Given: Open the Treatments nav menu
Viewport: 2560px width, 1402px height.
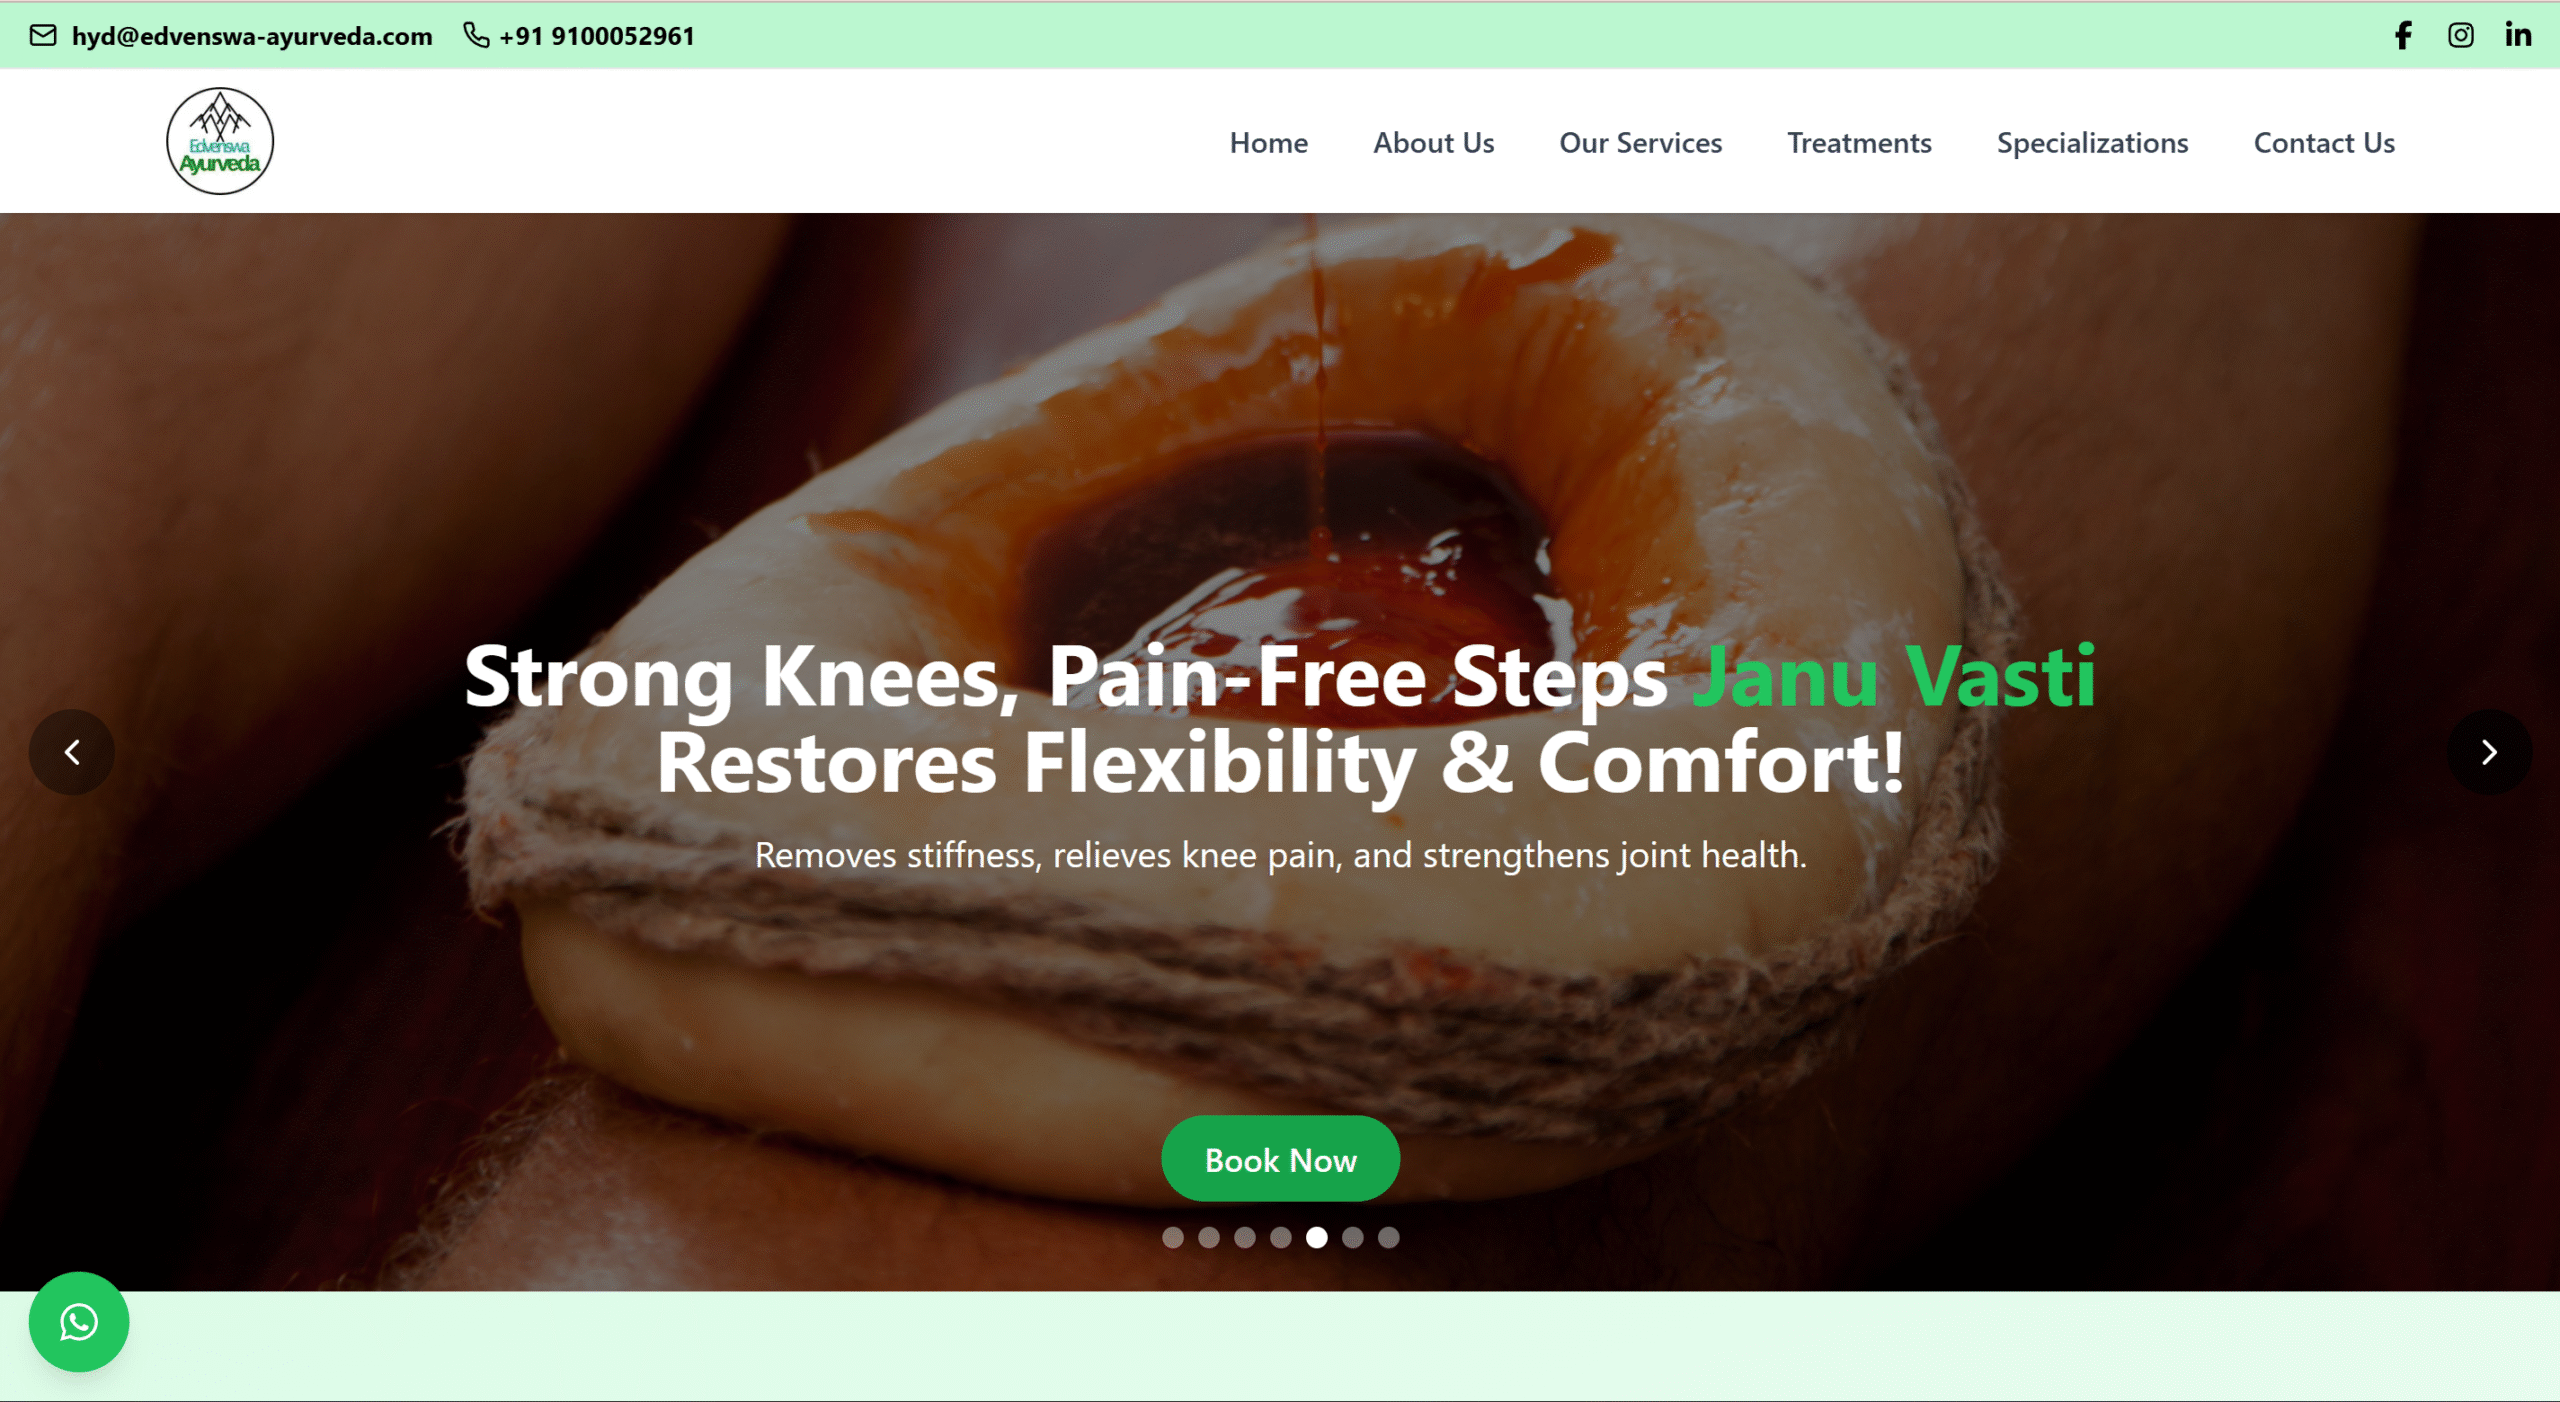Looking at the screenshot, I should coord(1859,143).
